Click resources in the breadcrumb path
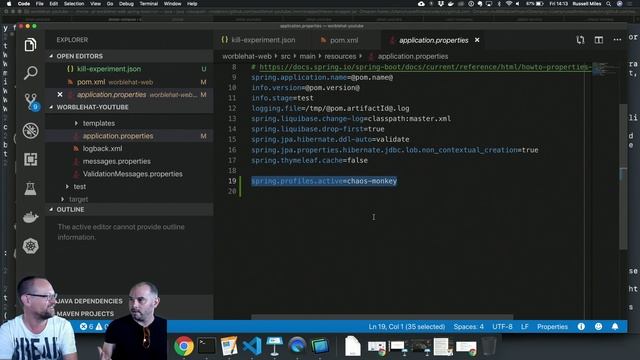The width and height of the screenshot is (640, 360). [340, 56]
